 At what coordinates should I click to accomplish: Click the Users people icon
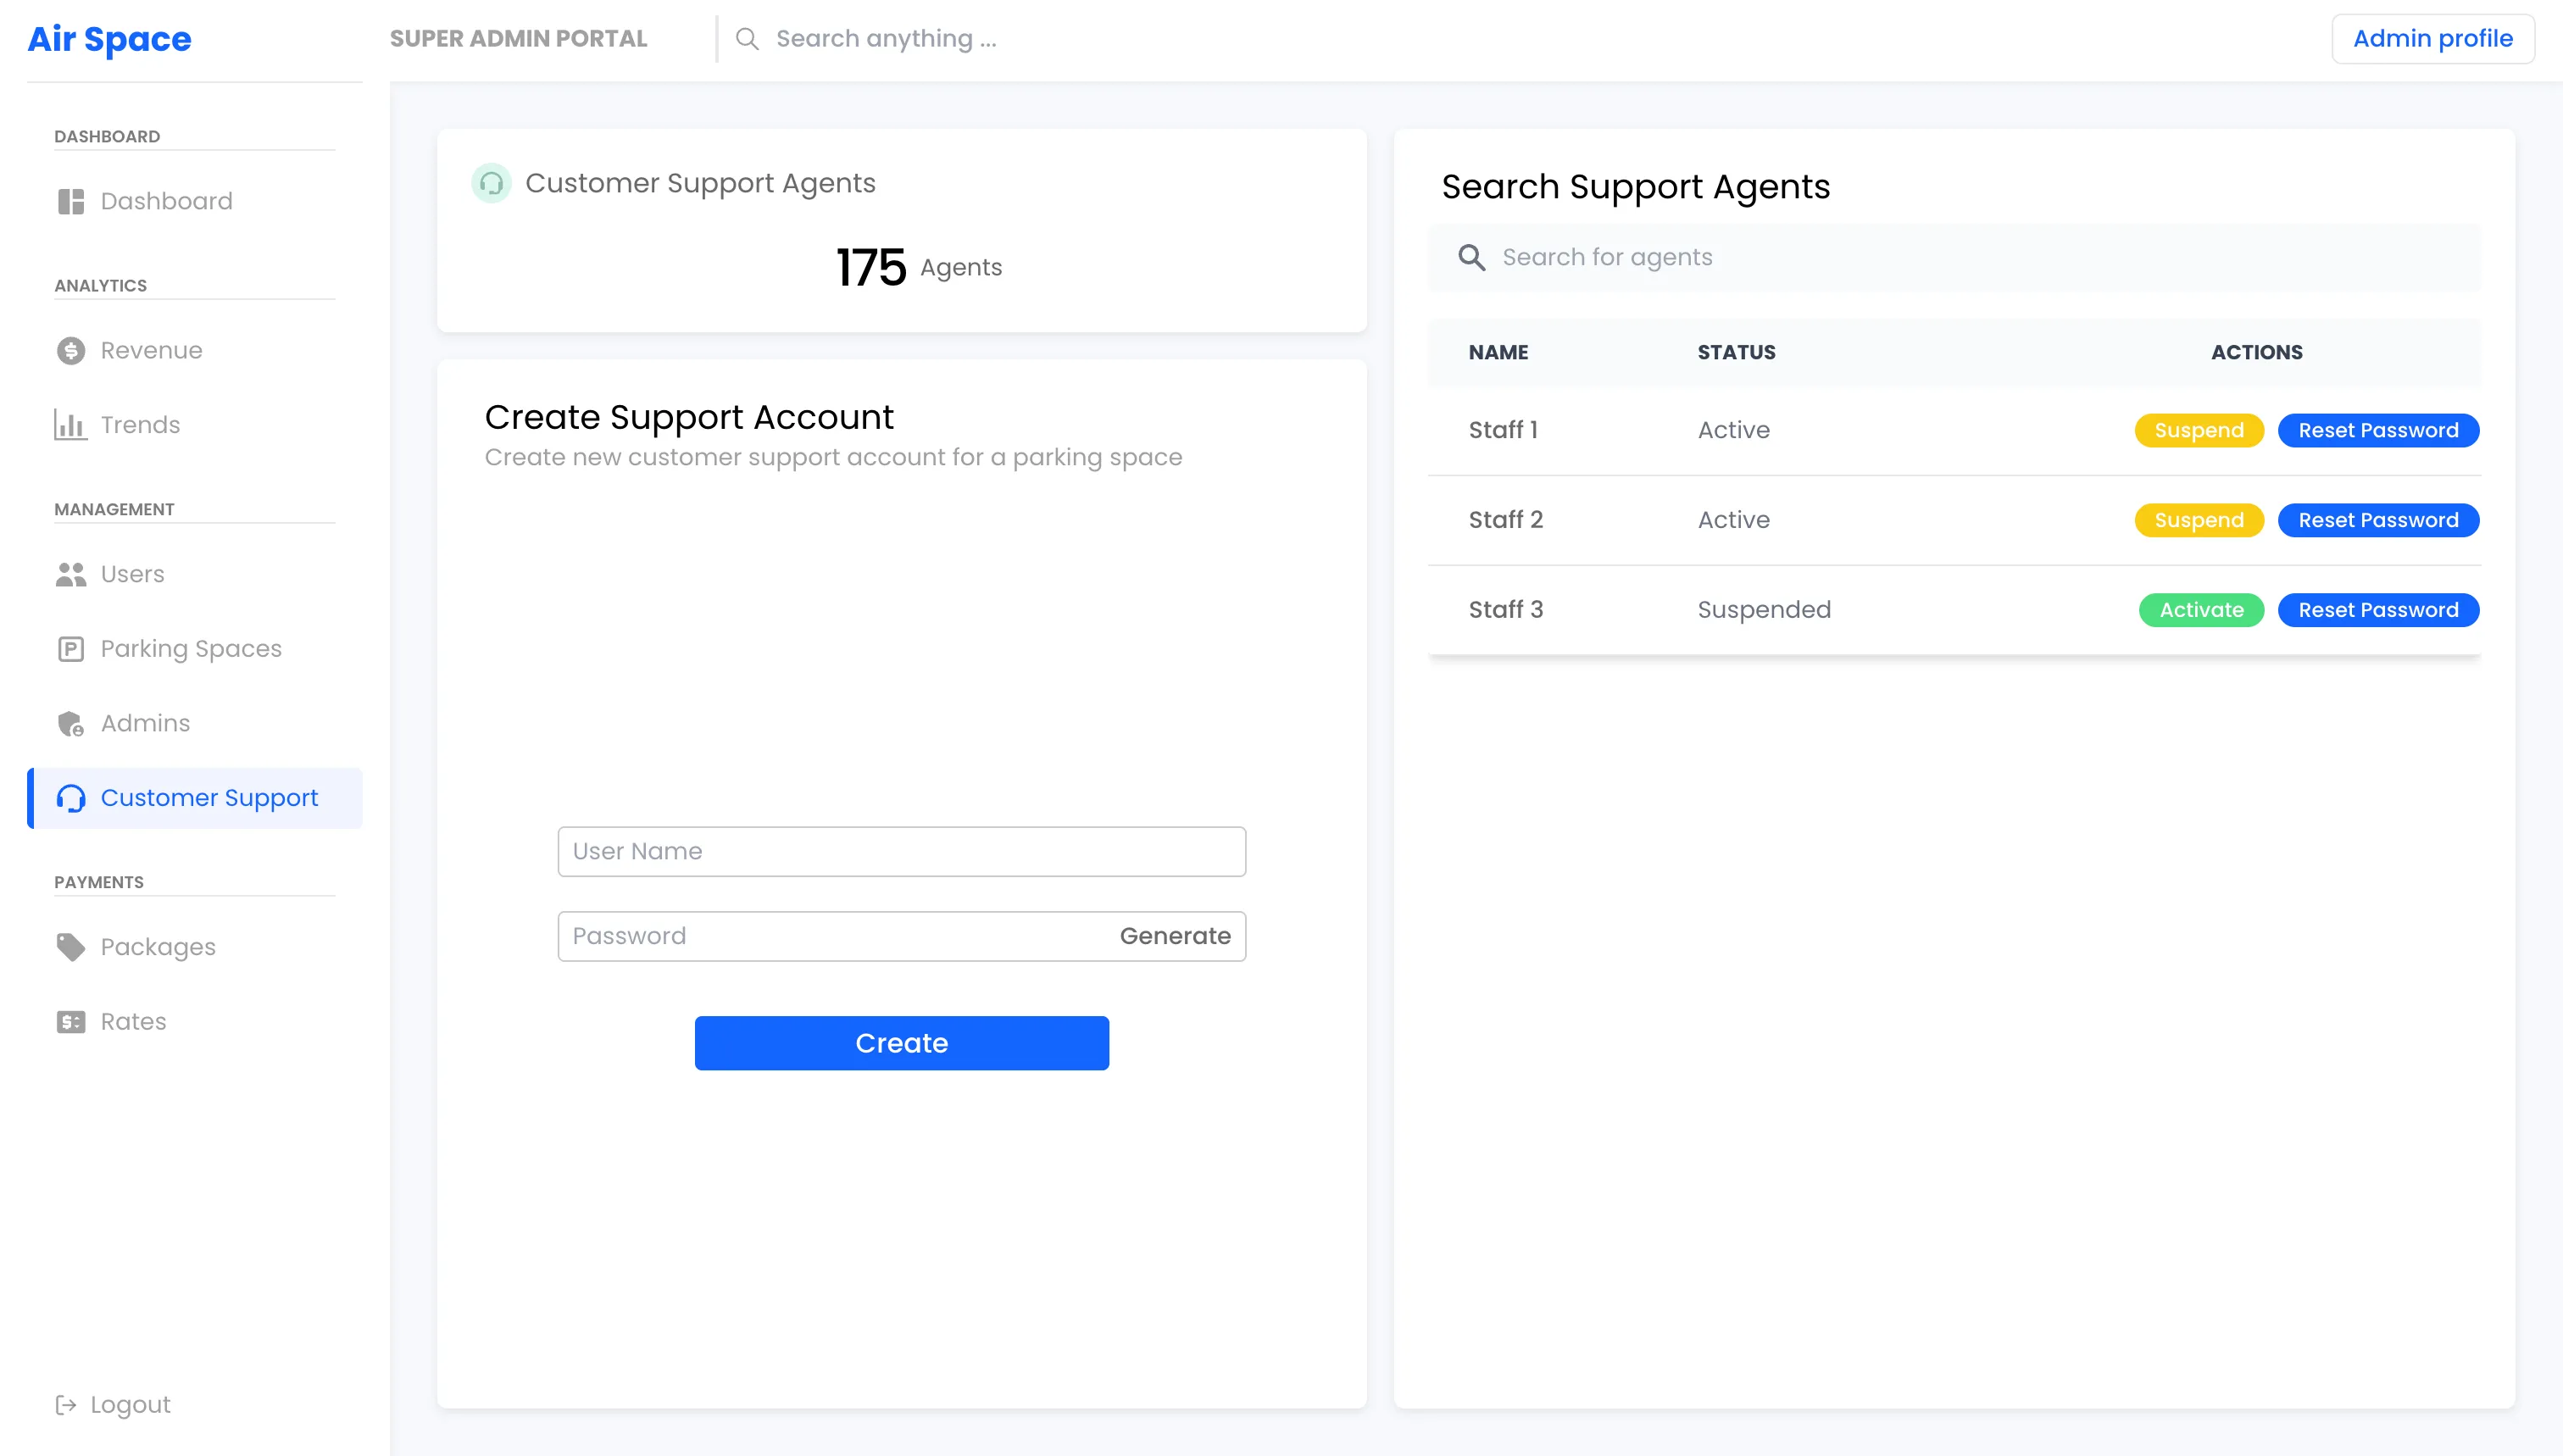point(71,574)
